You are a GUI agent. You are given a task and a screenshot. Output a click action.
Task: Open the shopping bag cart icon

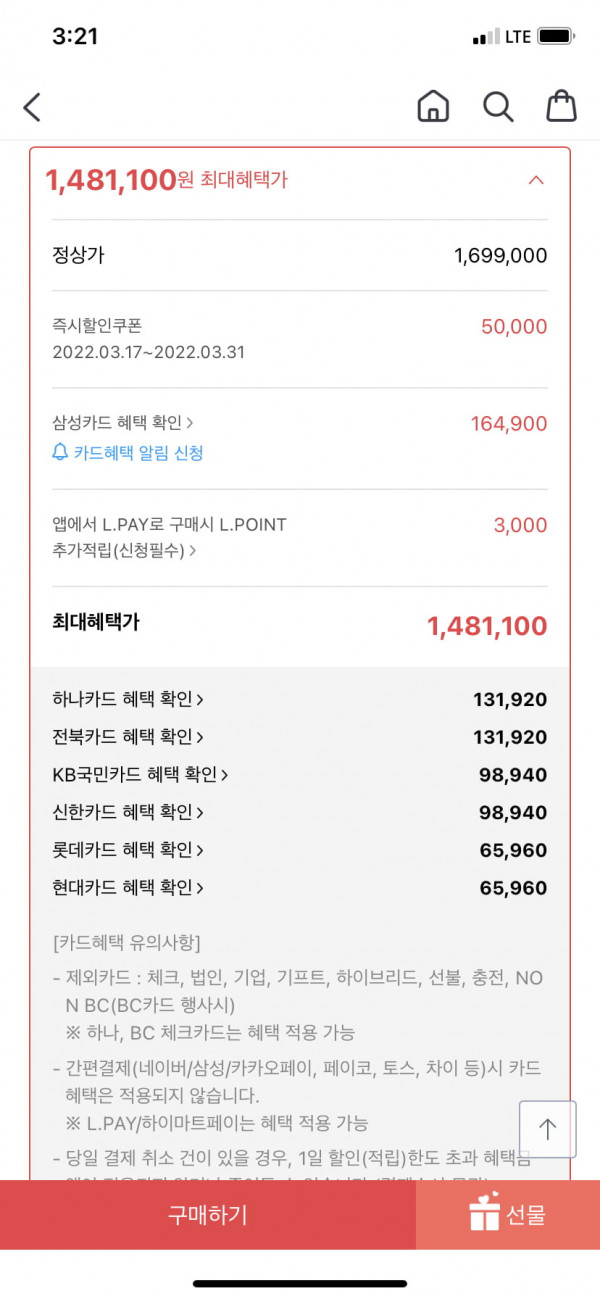coord(562,106)
